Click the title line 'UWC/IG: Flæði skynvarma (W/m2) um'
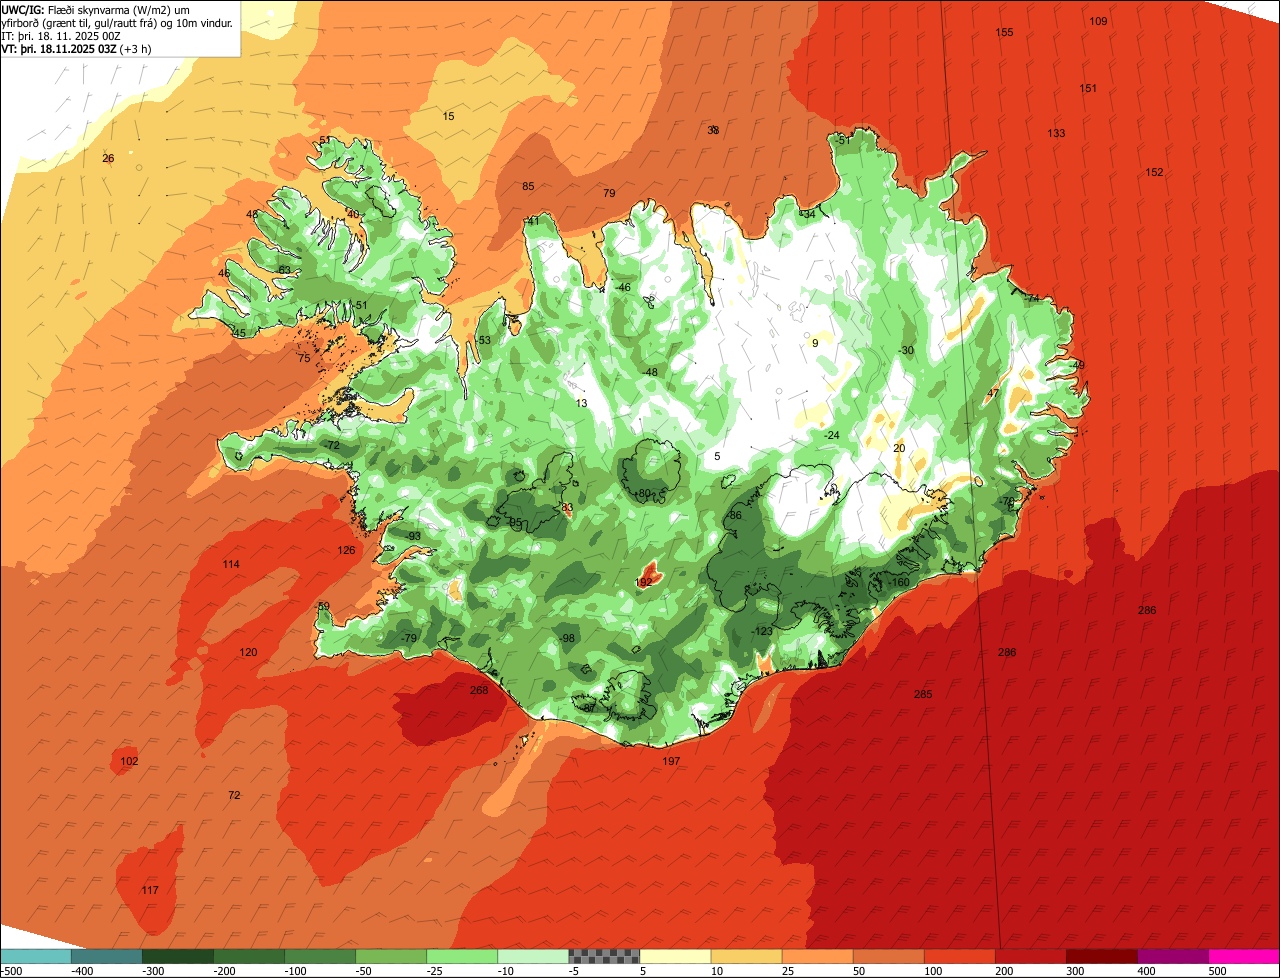Screen dimensions: 1280x978 [x=96, y=9]
